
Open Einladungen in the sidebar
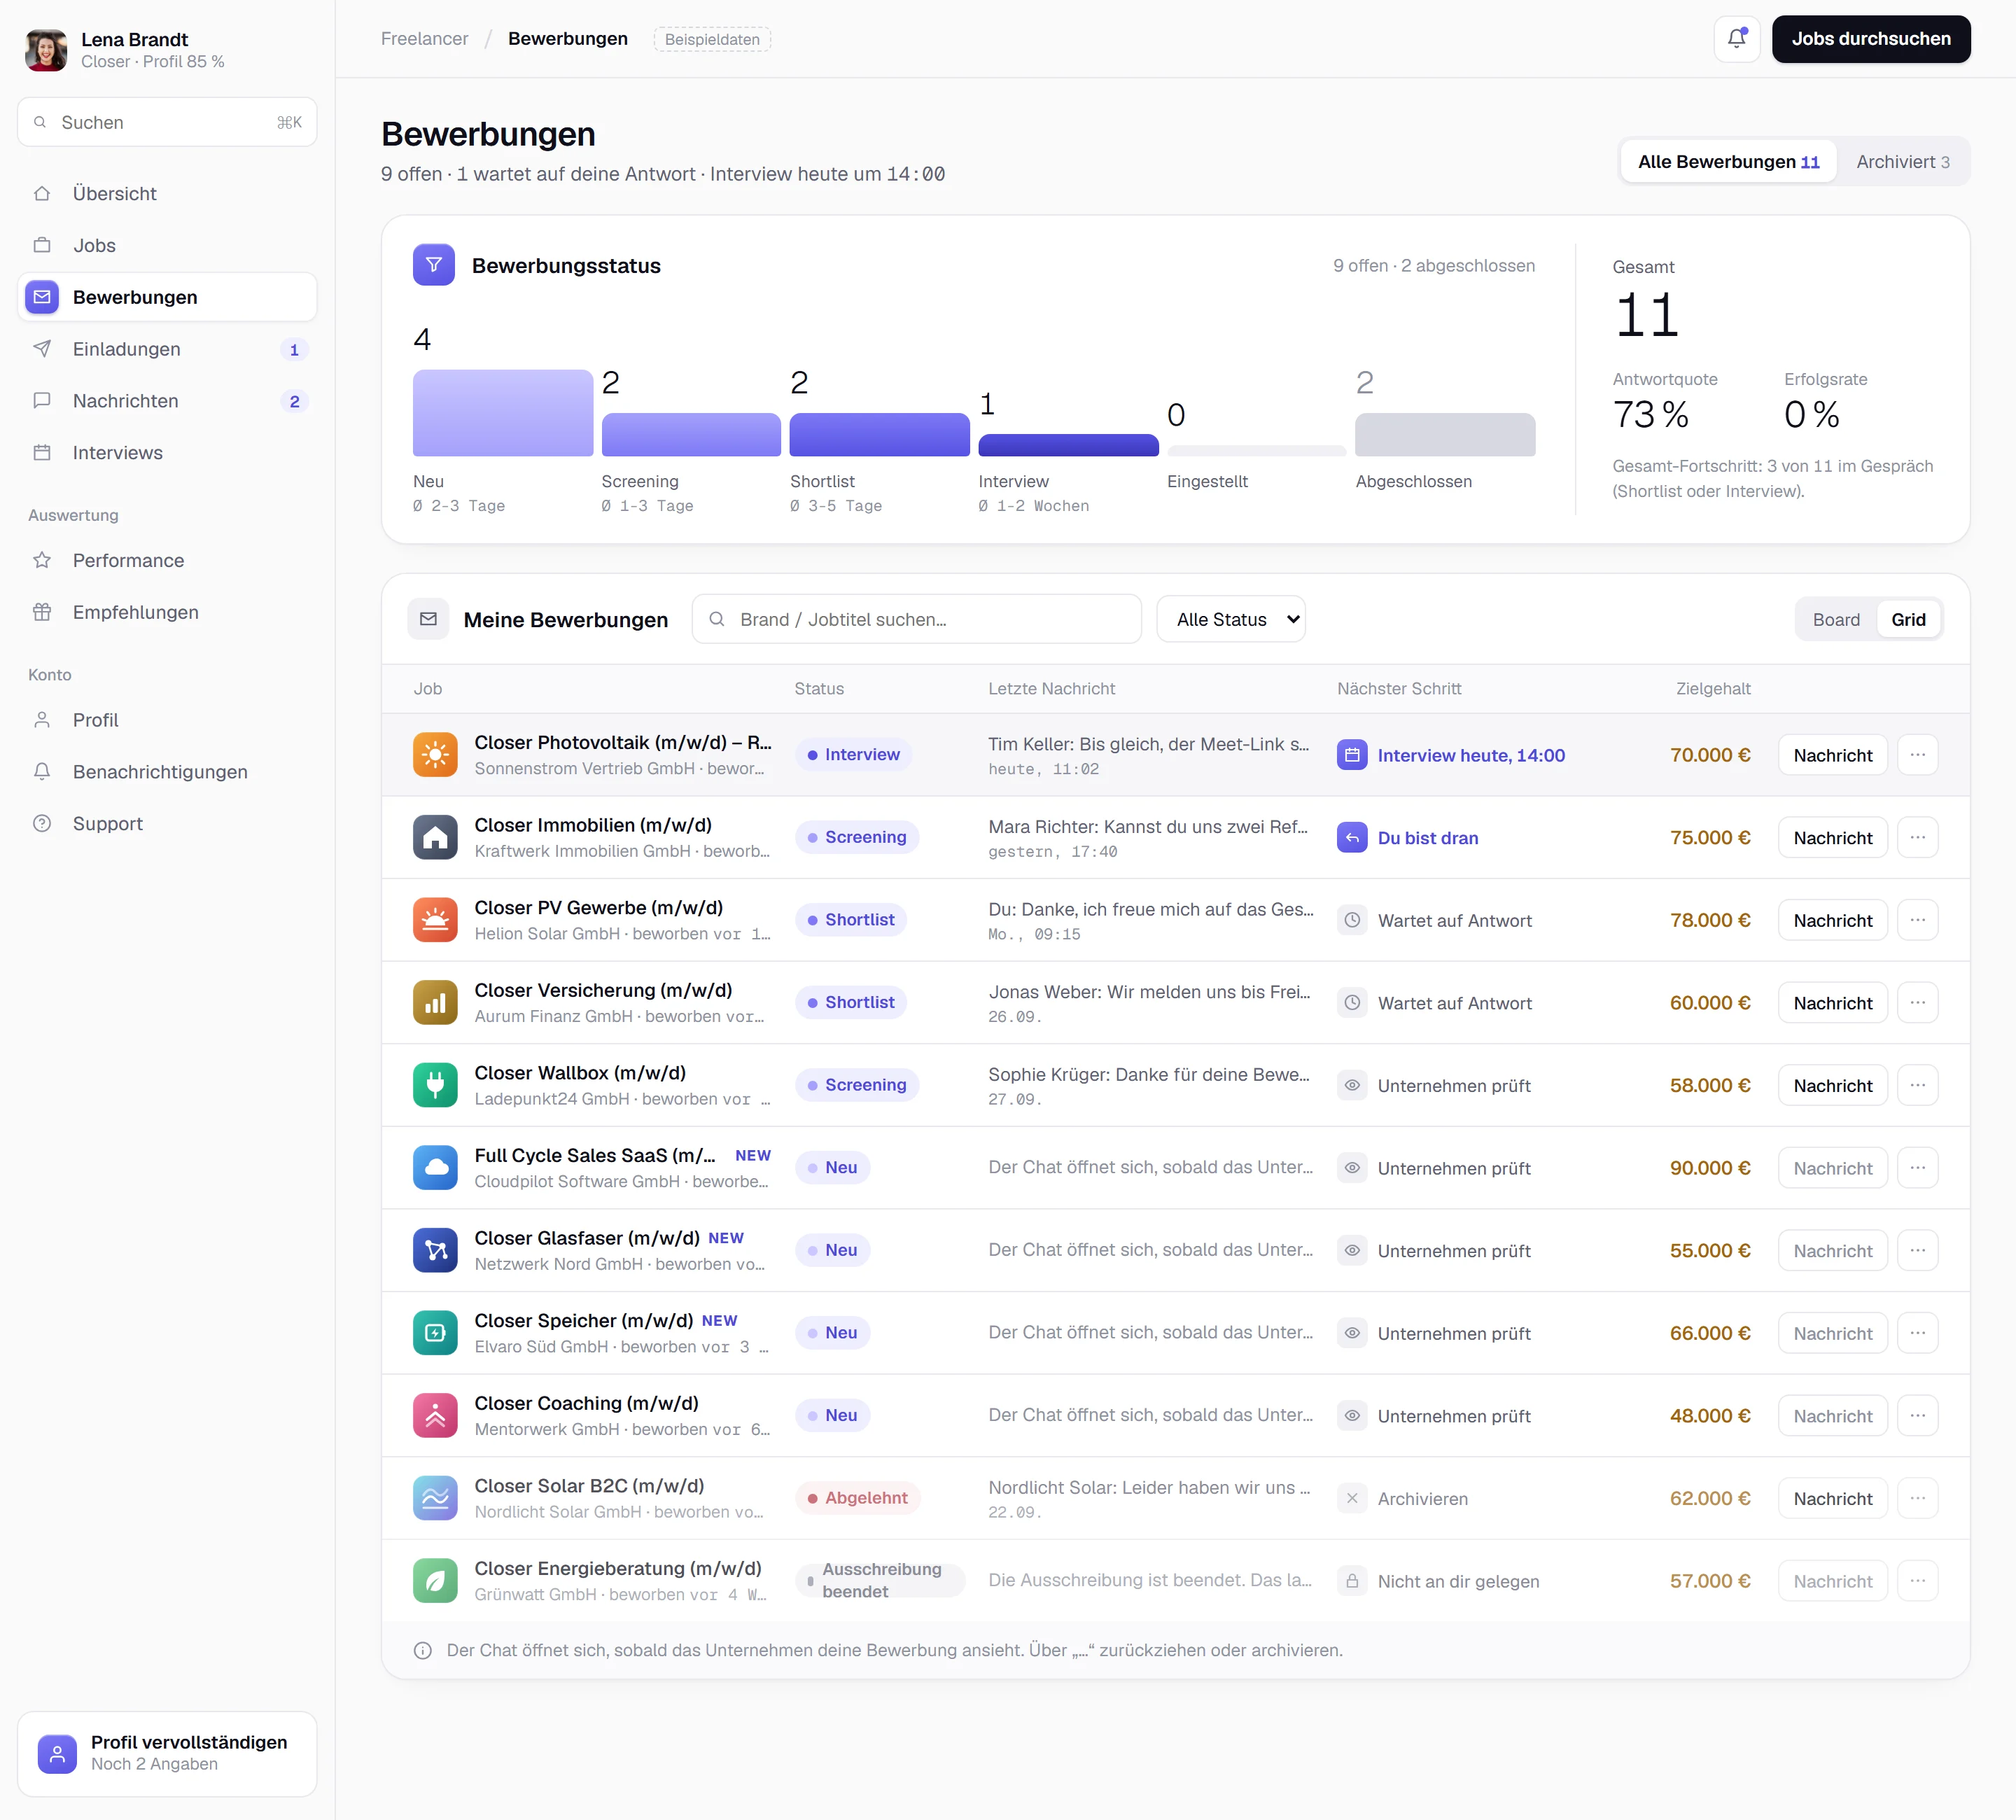tap(167, 349)
